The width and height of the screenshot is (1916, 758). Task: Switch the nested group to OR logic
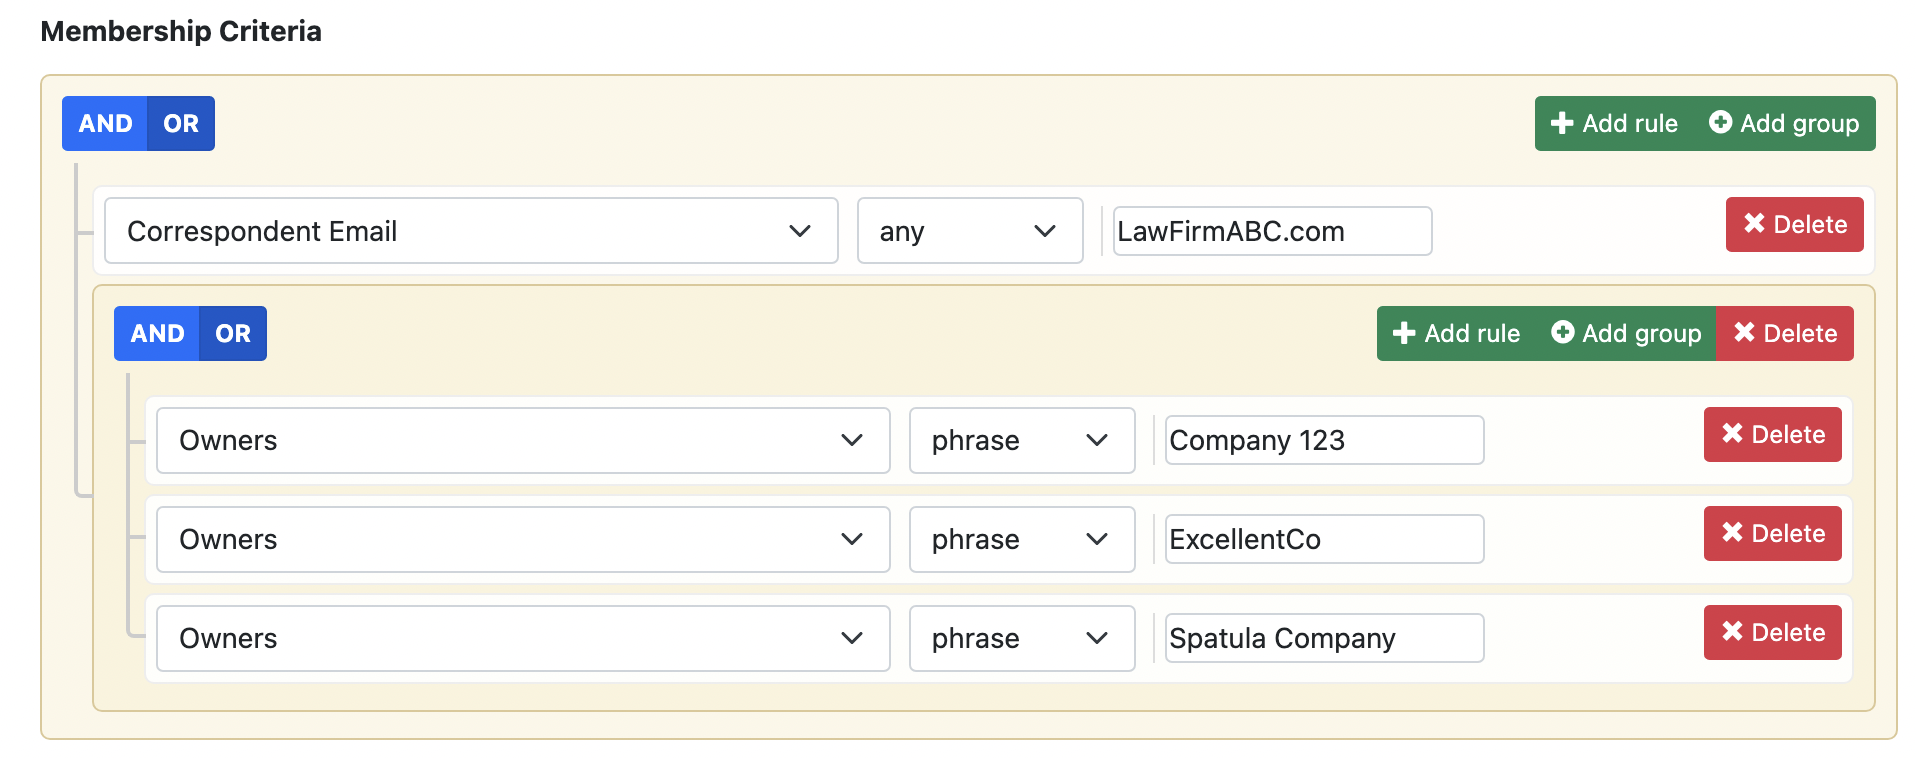[x=233, y=333]
